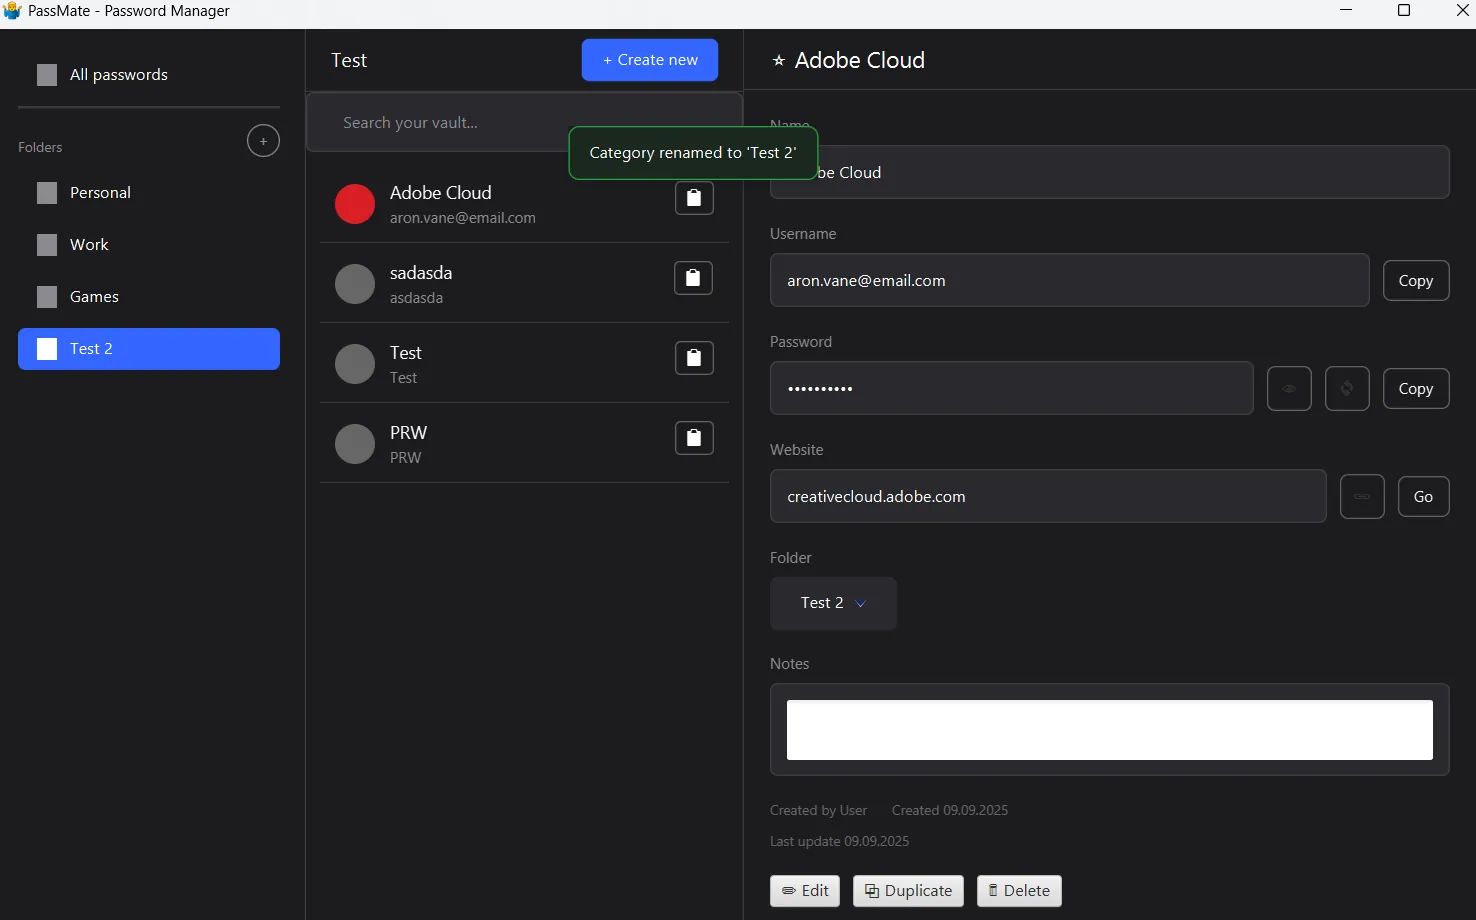The height and width of the screenshot is (920, 1476).
Task: Maximize the PassMate window
Action: coord(1404,11)
